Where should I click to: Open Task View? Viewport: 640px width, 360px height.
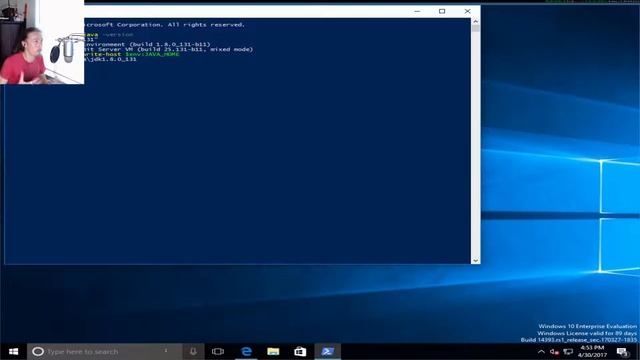(218, 351)
